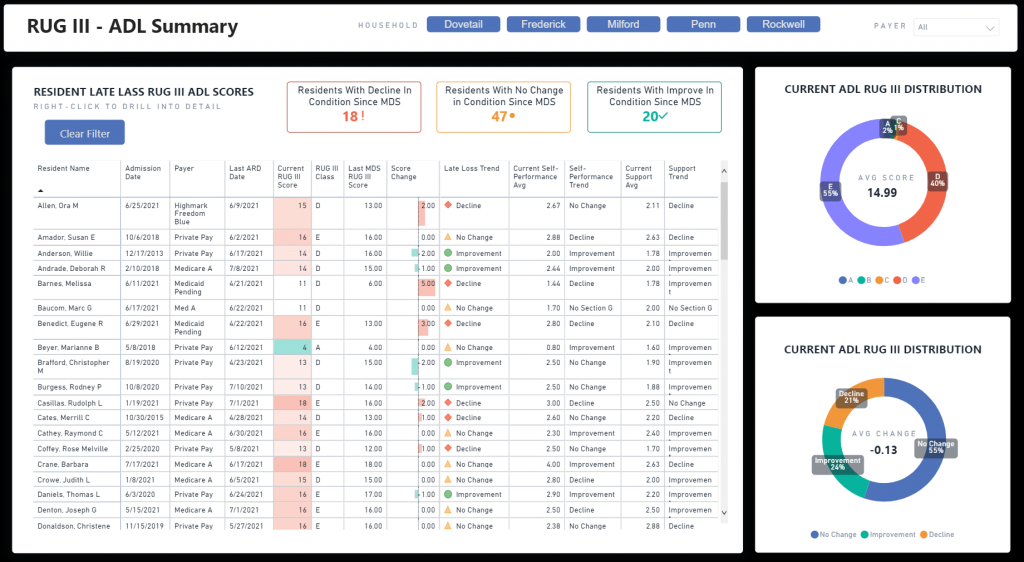Click decline icon for Cates, Merrill C
Viewport: 1024px width, 562px height.
(448, 417)
